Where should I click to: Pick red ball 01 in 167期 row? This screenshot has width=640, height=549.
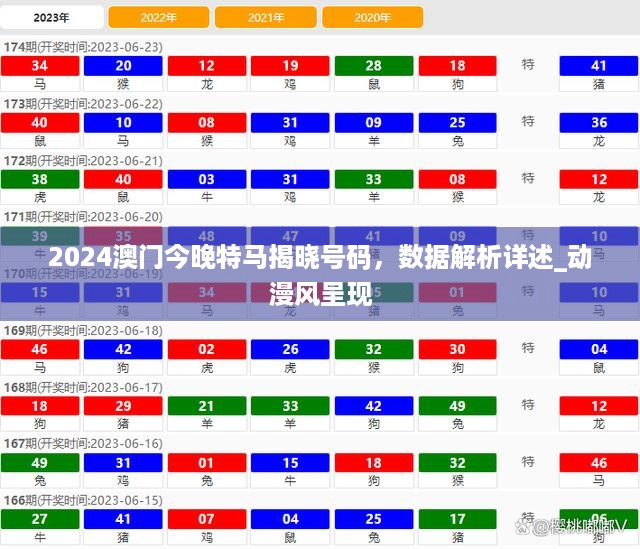pyautogui.click(x=207, y=463)
